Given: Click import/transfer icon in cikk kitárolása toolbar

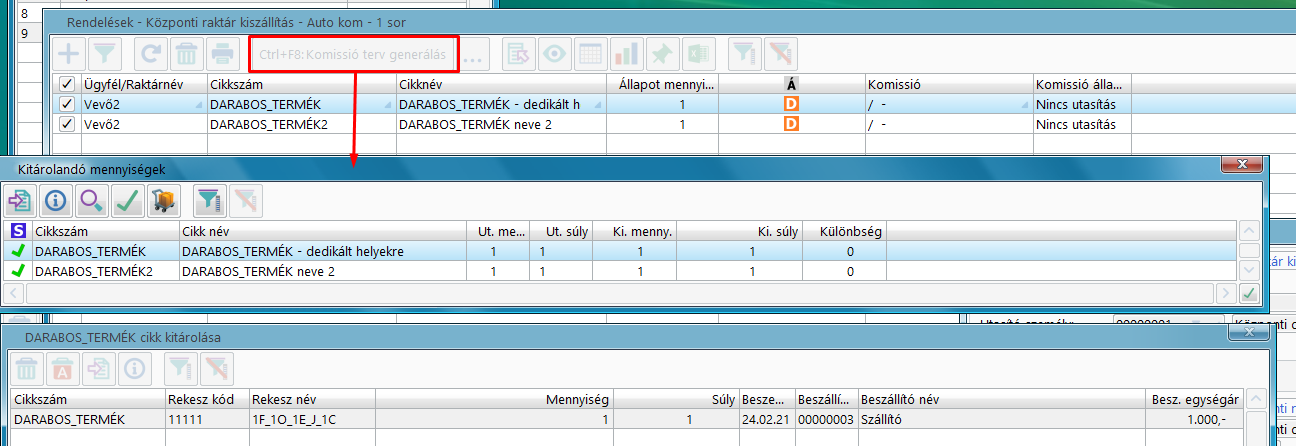Looking at the screenshot, I should coord(98,369).
